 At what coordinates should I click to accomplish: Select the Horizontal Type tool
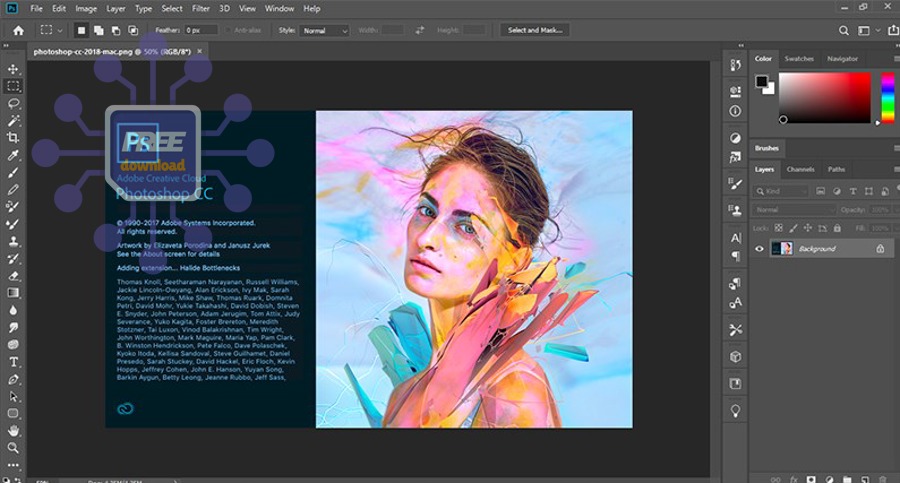point(13,362)
